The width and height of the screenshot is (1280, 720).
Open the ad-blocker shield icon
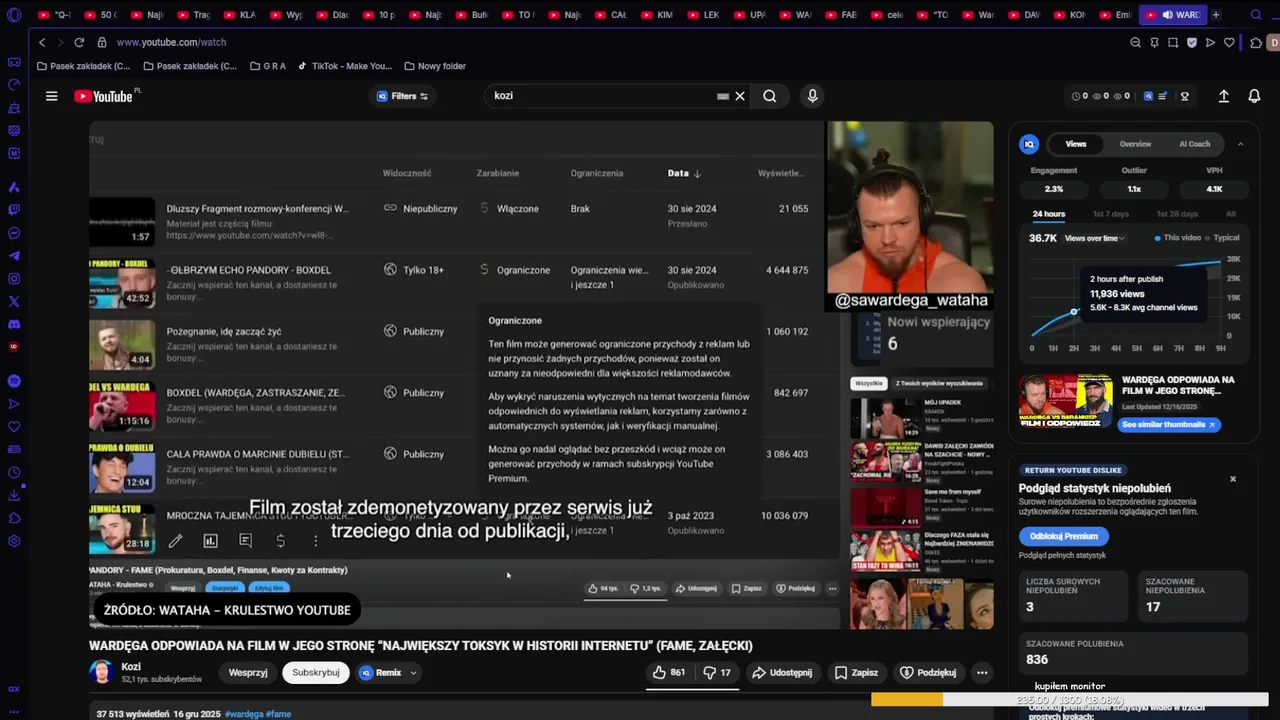1191,43
